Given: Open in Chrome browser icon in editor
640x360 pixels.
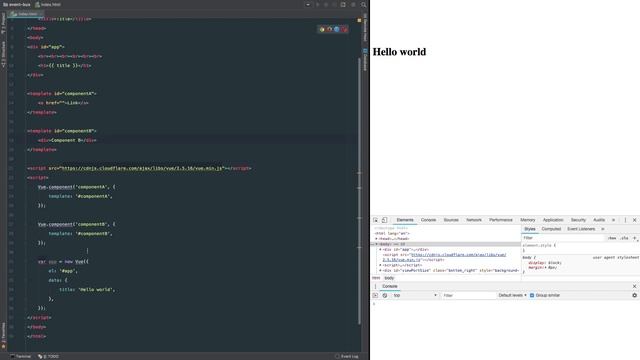Looking at the screenshot, I should click(x=322, y=29).
